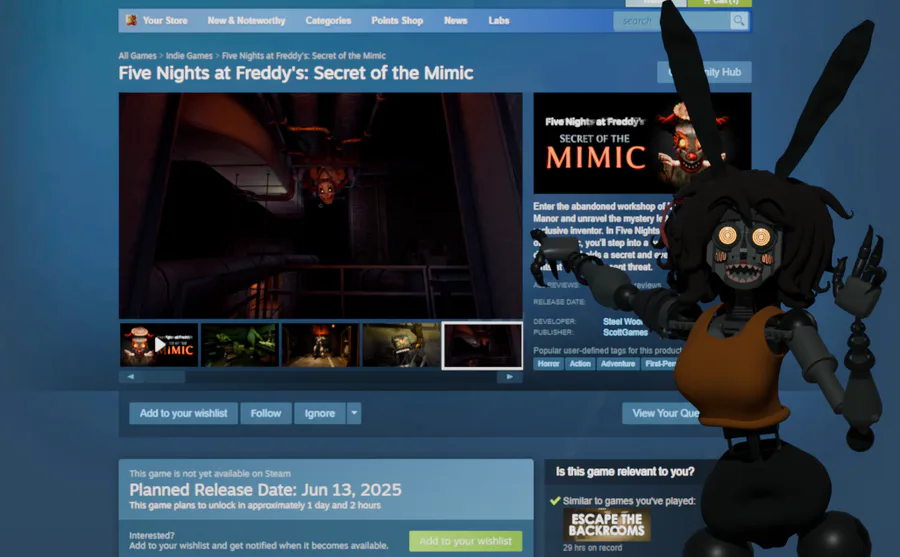This screenshot has width=900, height=557.
Task: Click the Action tag
Action: click(x=580, y=363)
